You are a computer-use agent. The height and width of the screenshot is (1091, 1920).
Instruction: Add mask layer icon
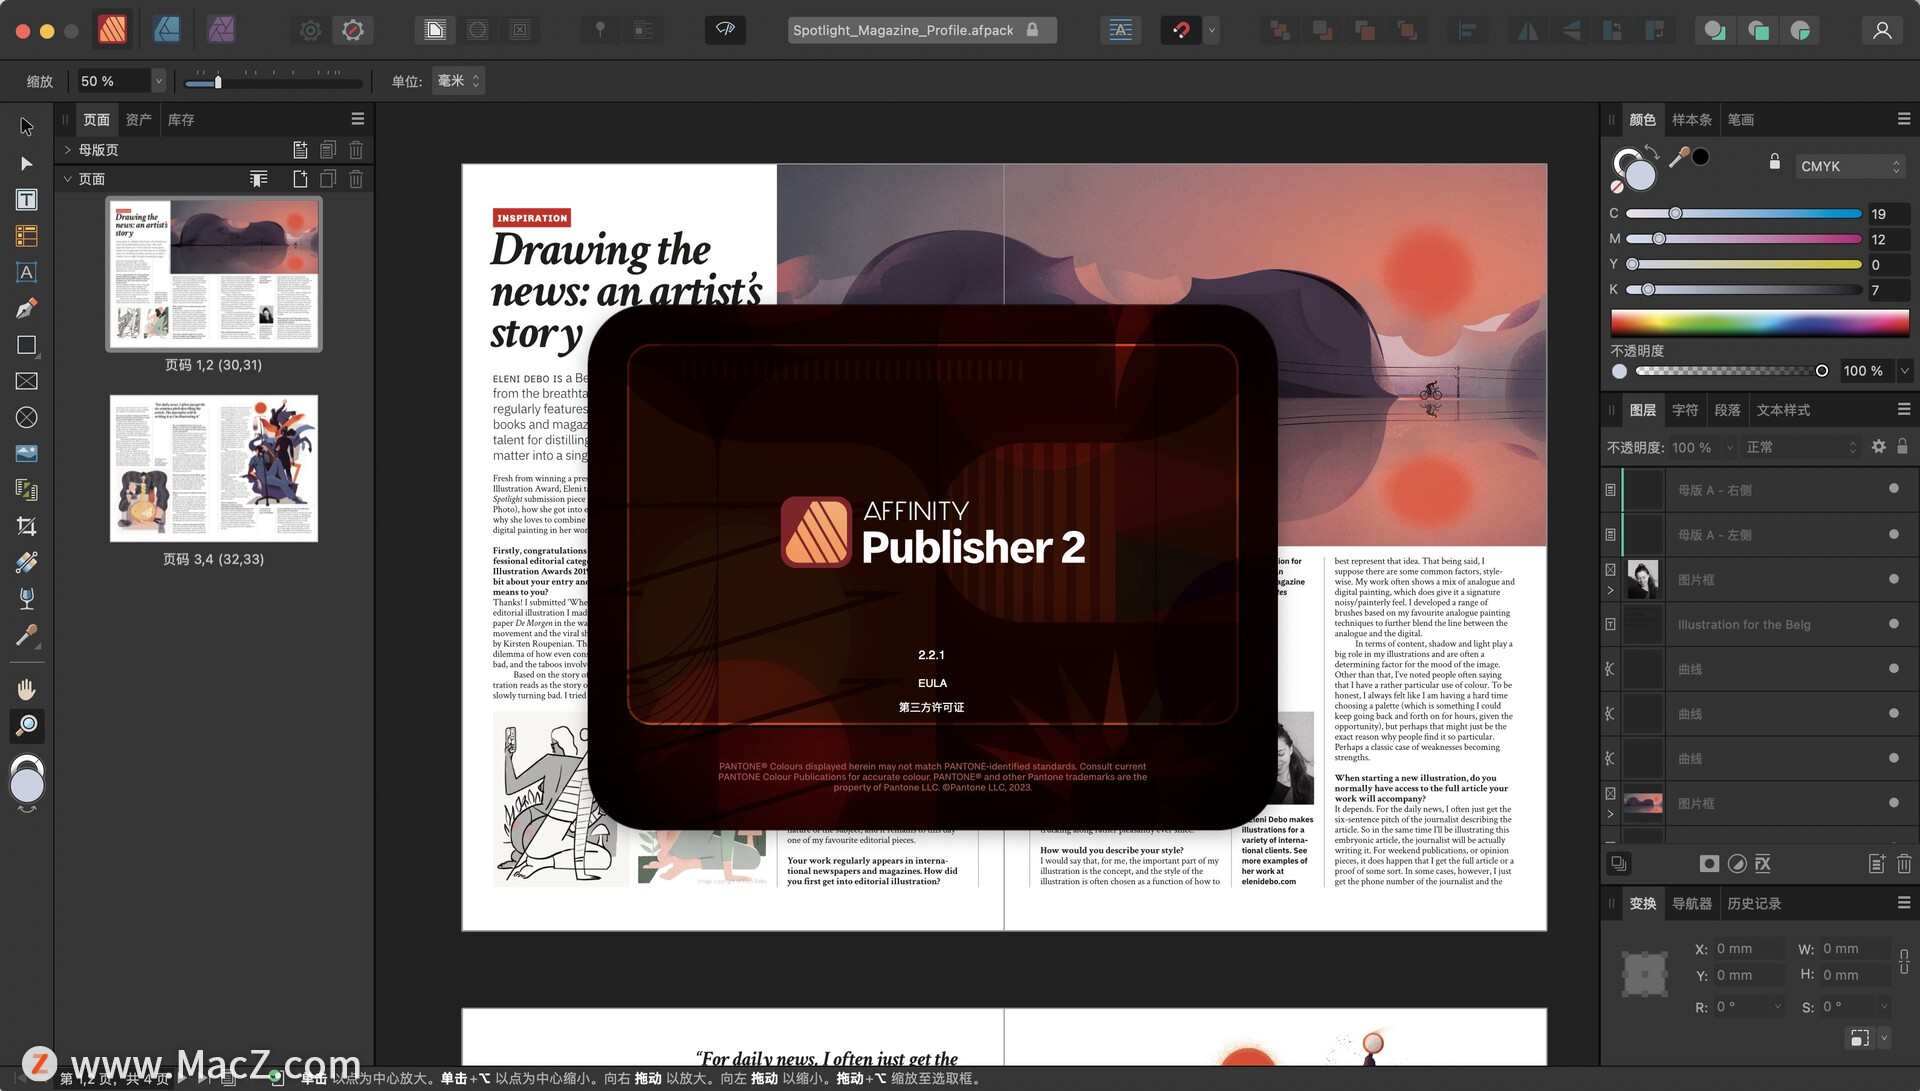coord(1709,864)
